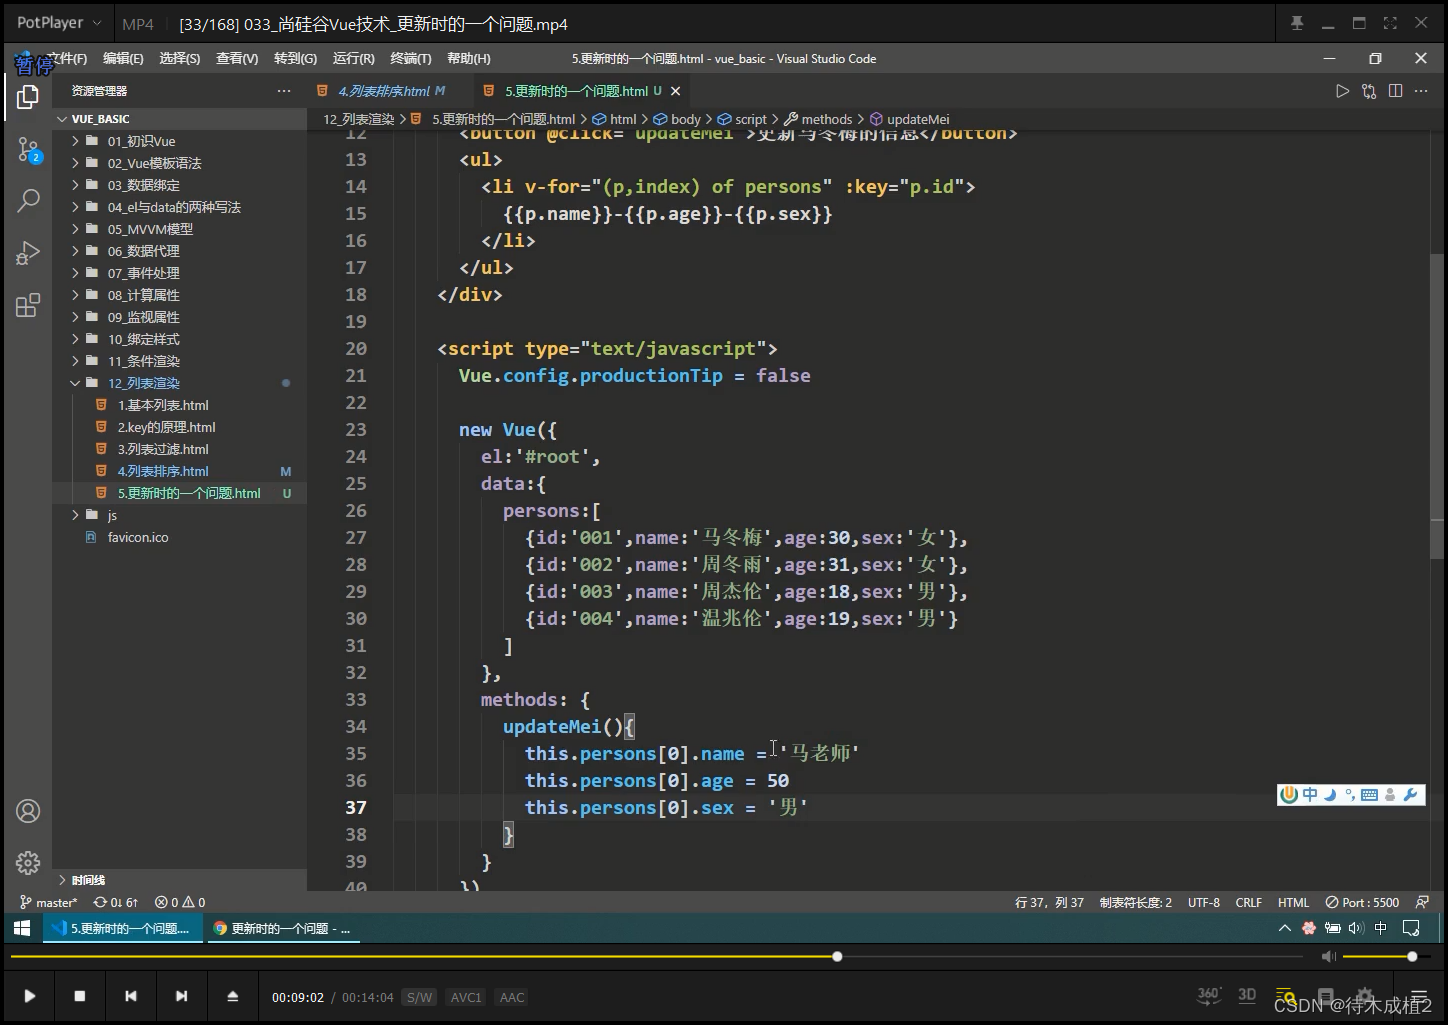The width and height of the screenshot is (1448, 1025).
Task: Click the updateMei breadcrumb
Action: coord(918,119)
